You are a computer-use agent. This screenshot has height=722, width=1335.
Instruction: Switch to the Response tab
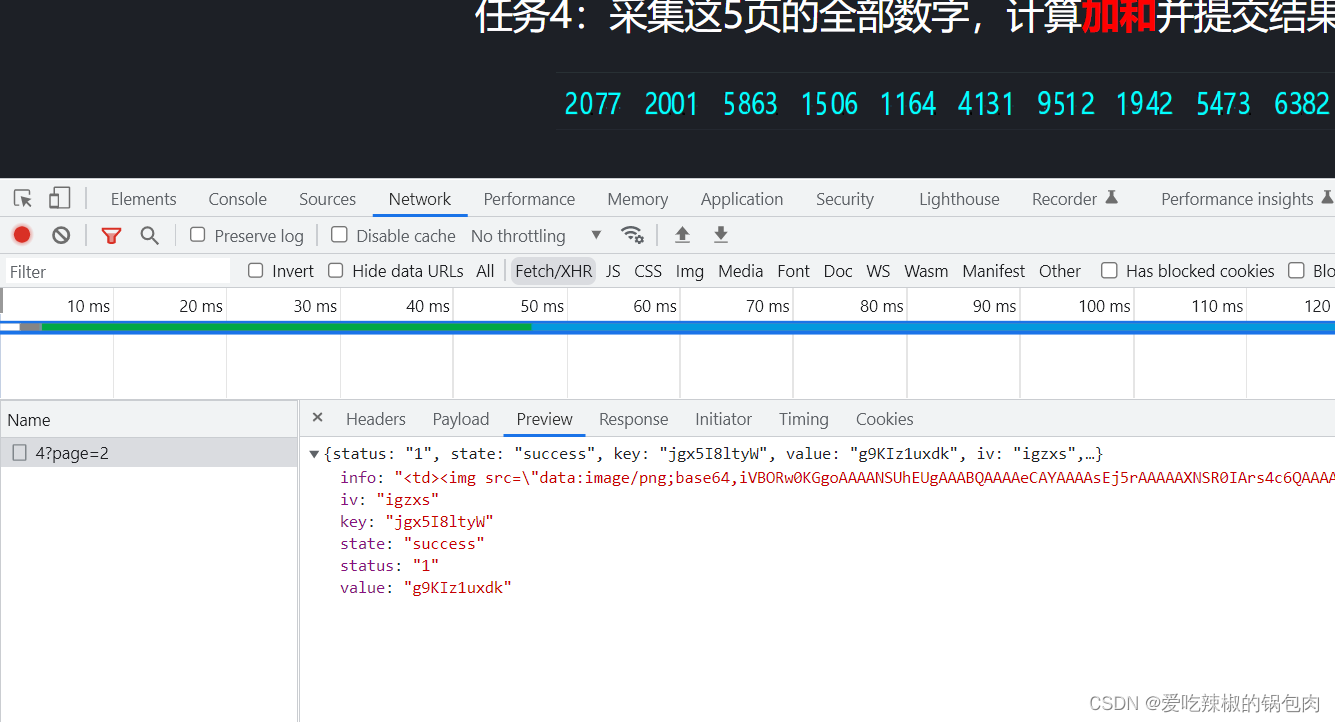[x=633, y=419]
